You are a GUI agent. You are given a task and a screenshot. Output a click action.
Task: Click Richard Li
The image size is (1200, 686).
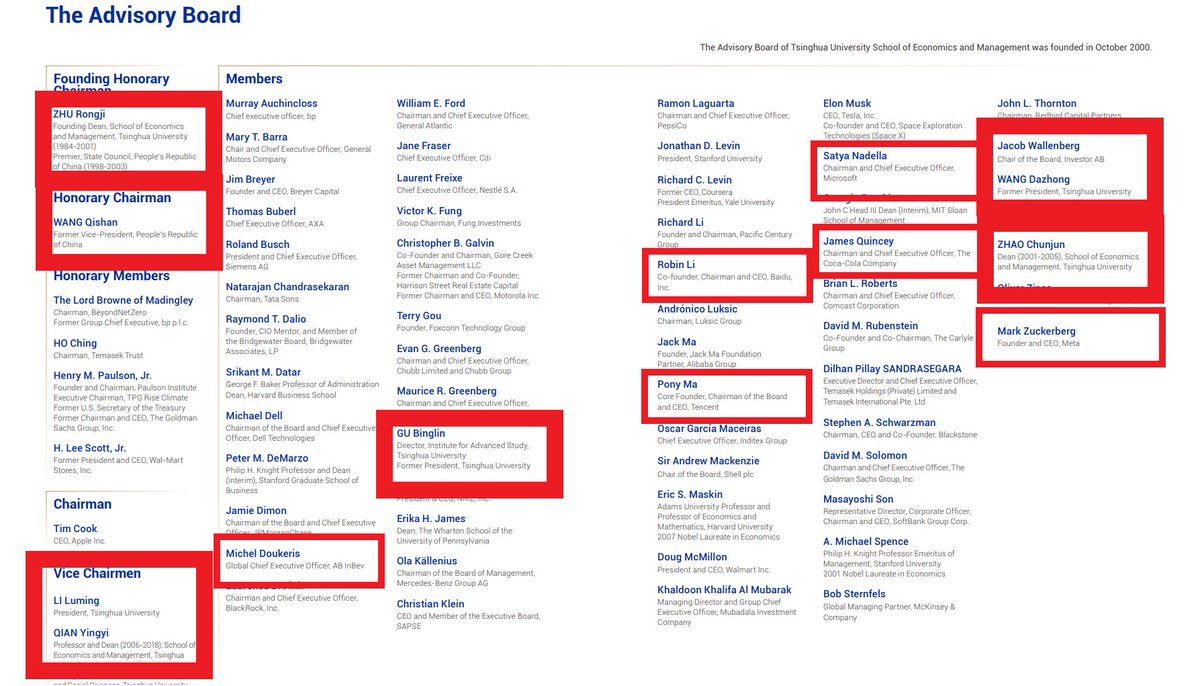[680, 222]
